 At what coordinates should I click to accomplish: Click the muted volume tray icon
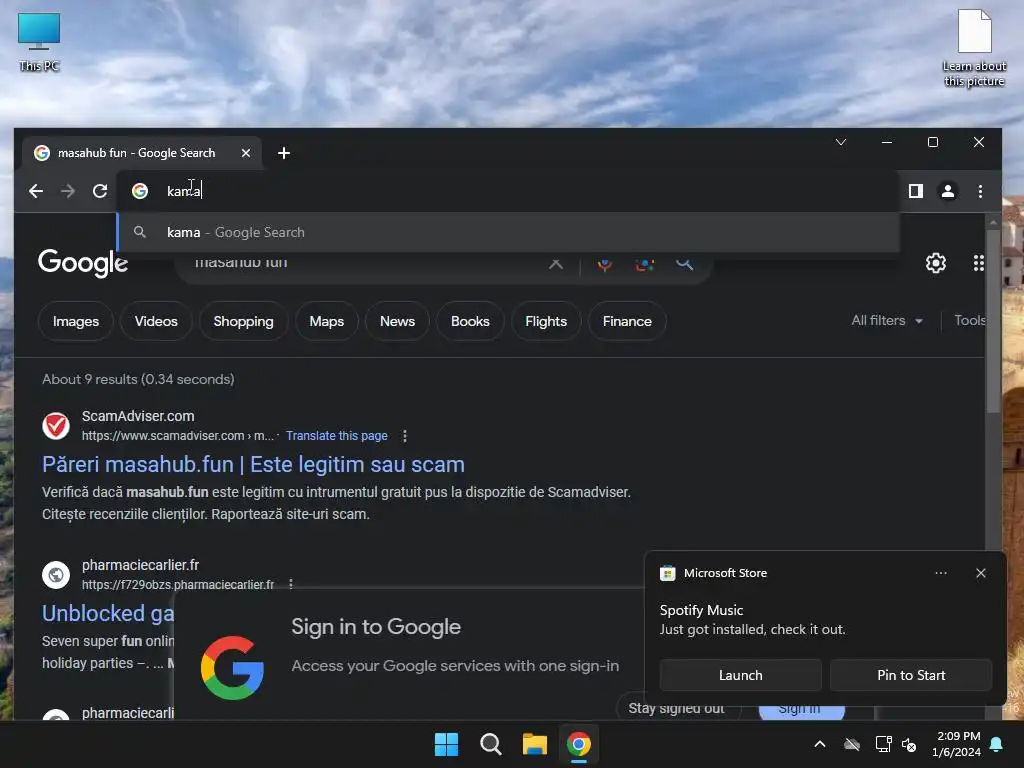[x=909, y=744]
